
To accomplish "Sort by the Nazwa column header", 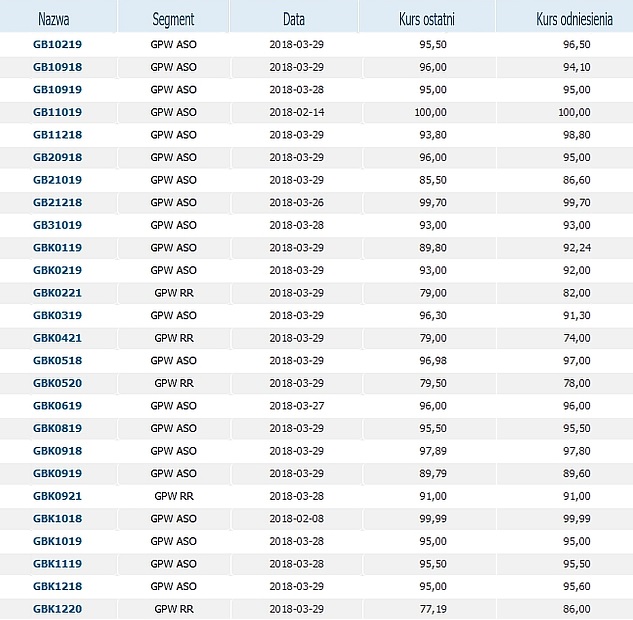I will click(54, 19).
